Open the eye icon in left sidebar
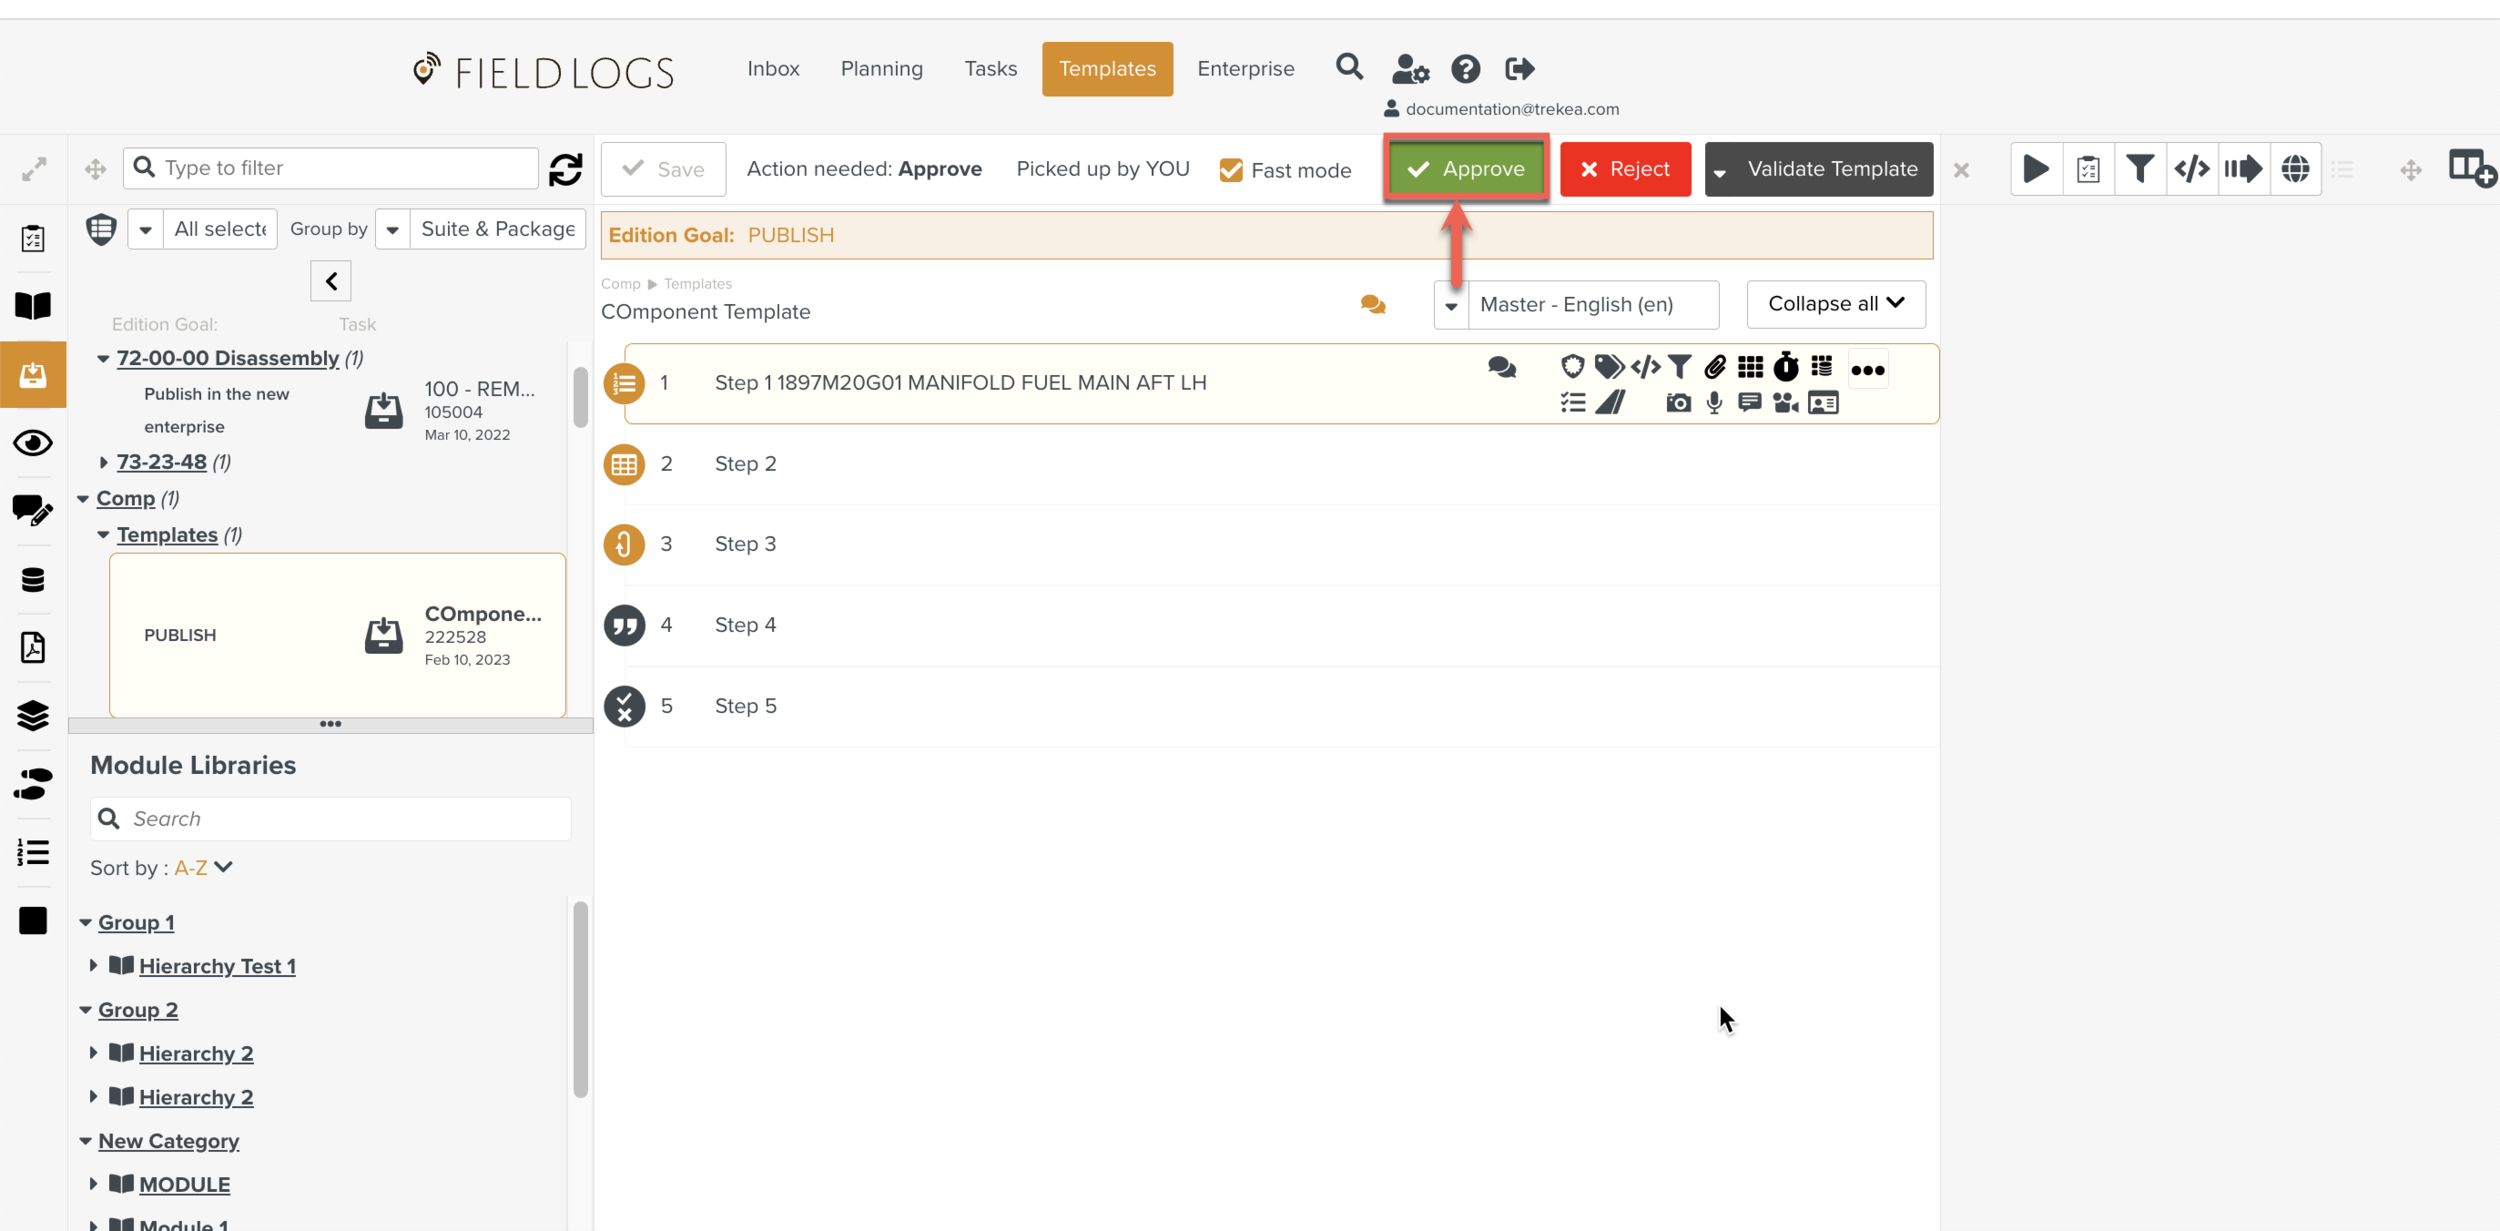Image resolution: width=2500 pixels, height=1231 pixels. (33, 443)
